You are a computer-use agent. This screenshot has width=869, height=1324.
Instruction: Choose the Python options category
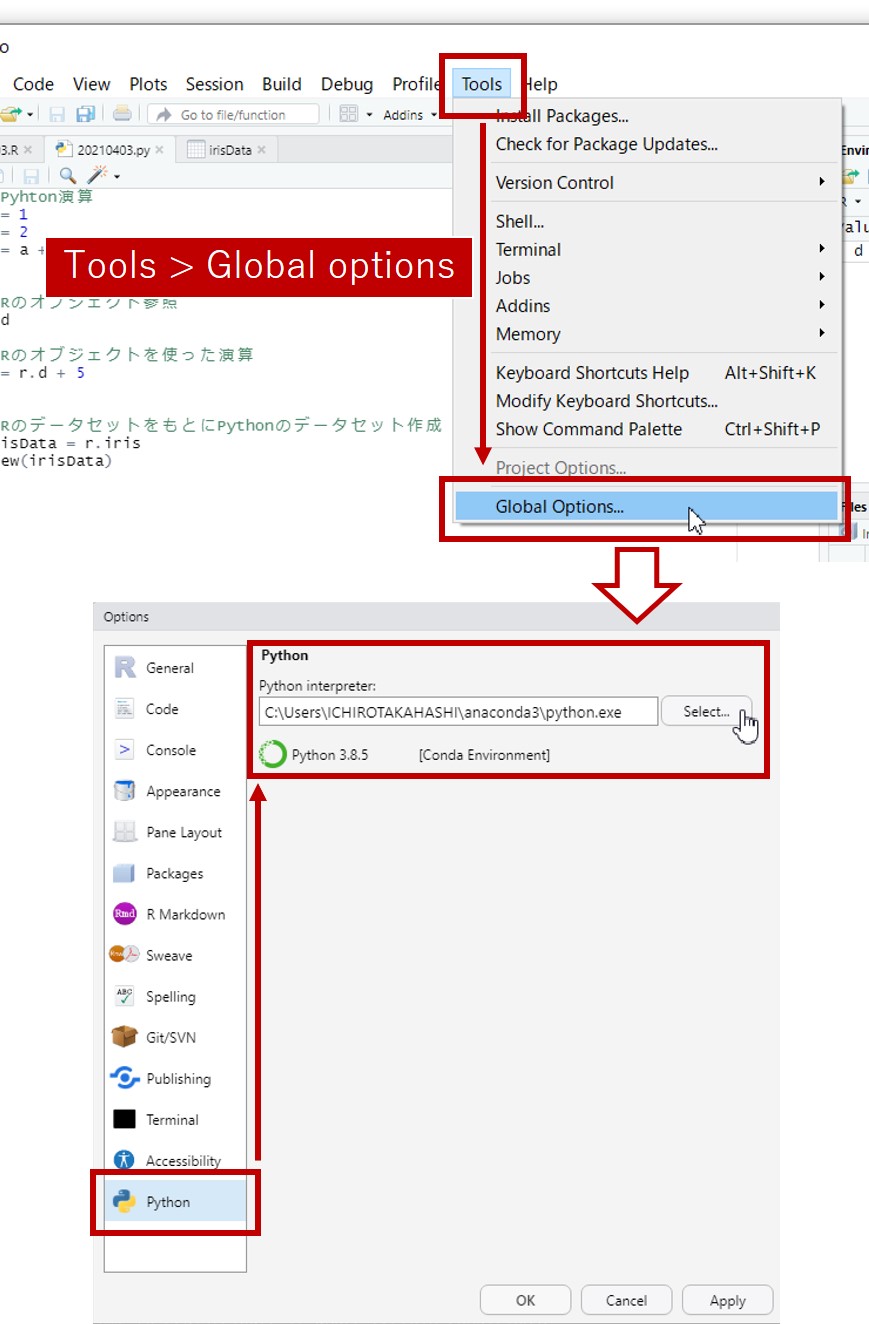click(x=168, y=1202)
